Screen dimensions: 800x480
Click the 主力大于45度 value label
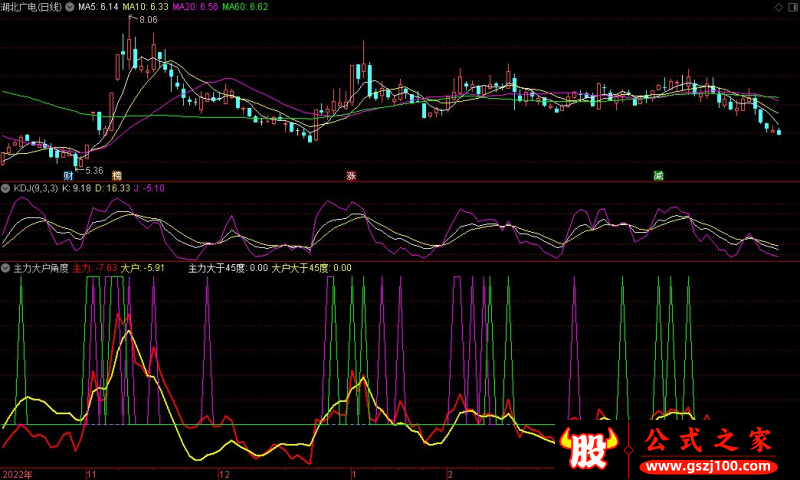(x=228, y=268)
